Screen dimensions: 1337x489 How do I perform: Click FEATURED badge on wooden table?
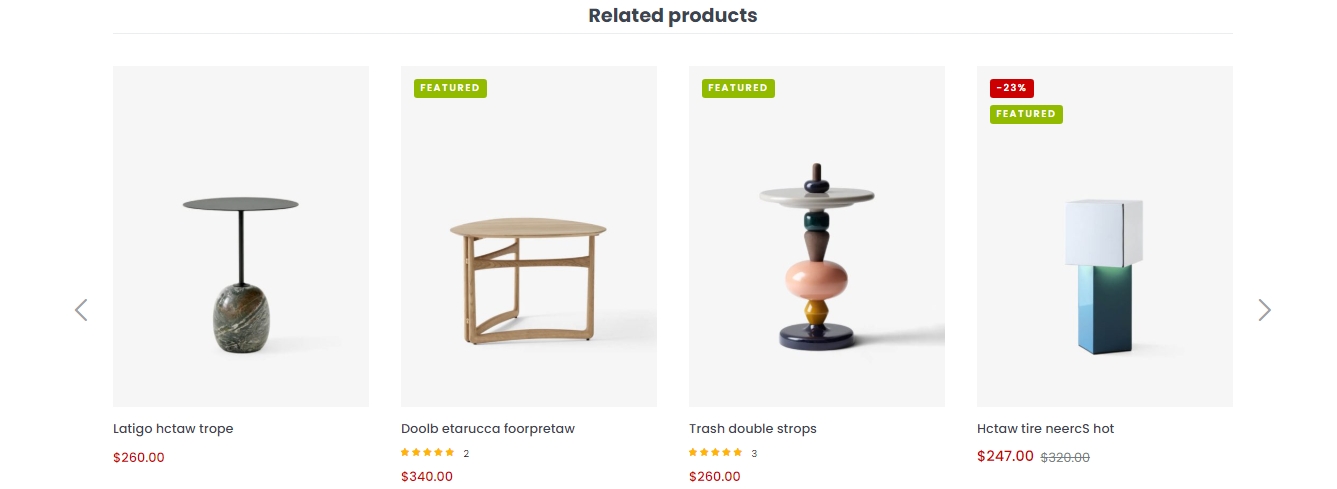450,88
